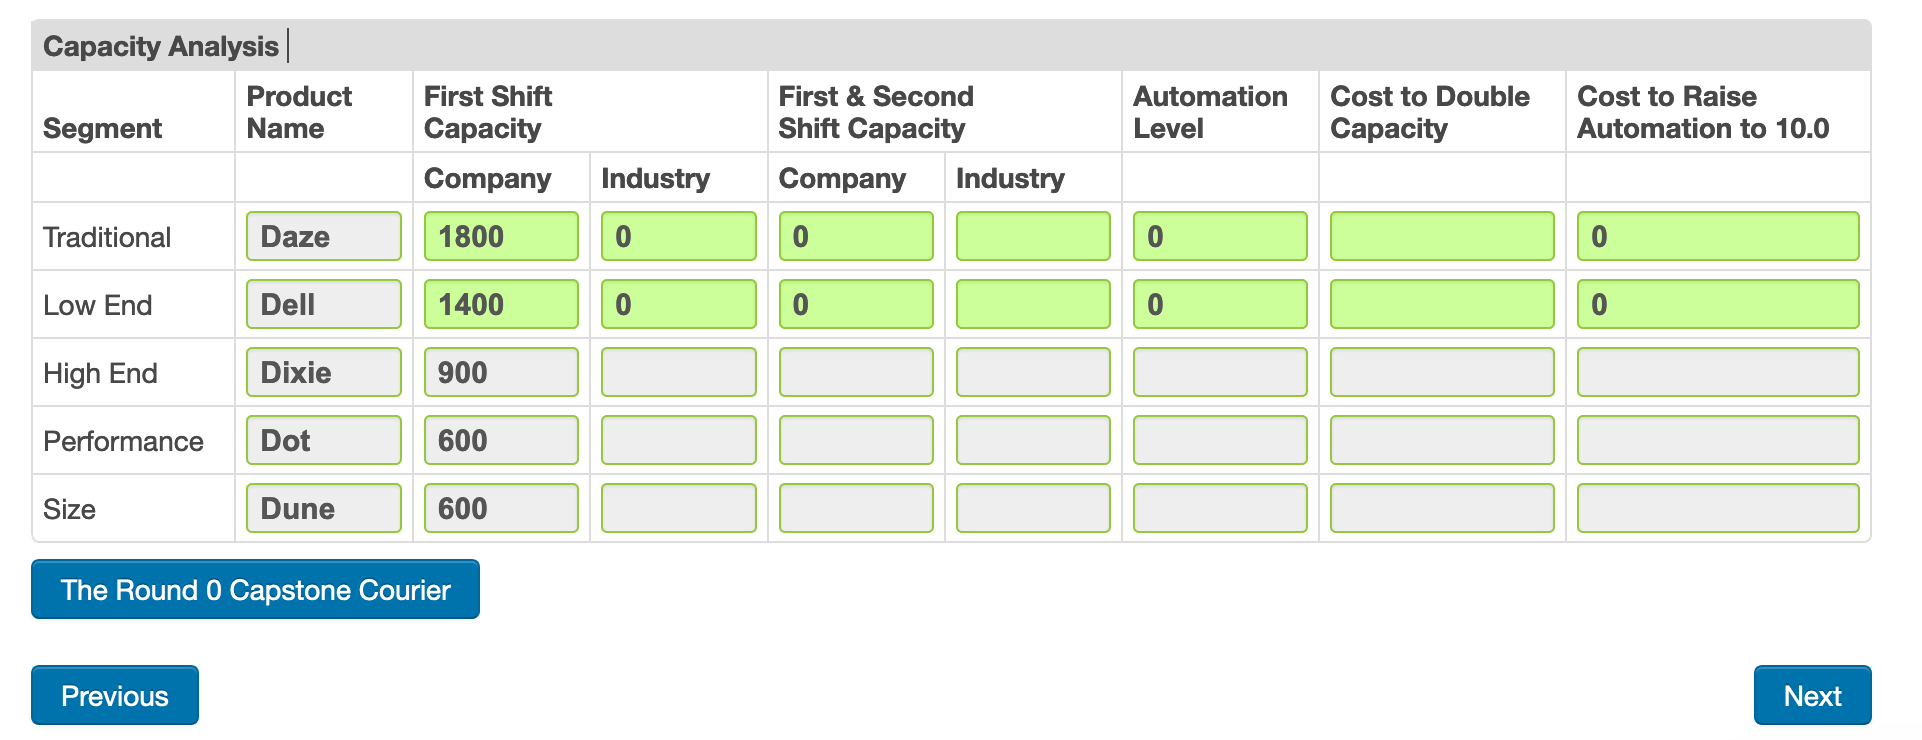Click Performance's First Shift Capacity showing 600
This screenshot has height=740, width=1922.
(x=500, y=440)
